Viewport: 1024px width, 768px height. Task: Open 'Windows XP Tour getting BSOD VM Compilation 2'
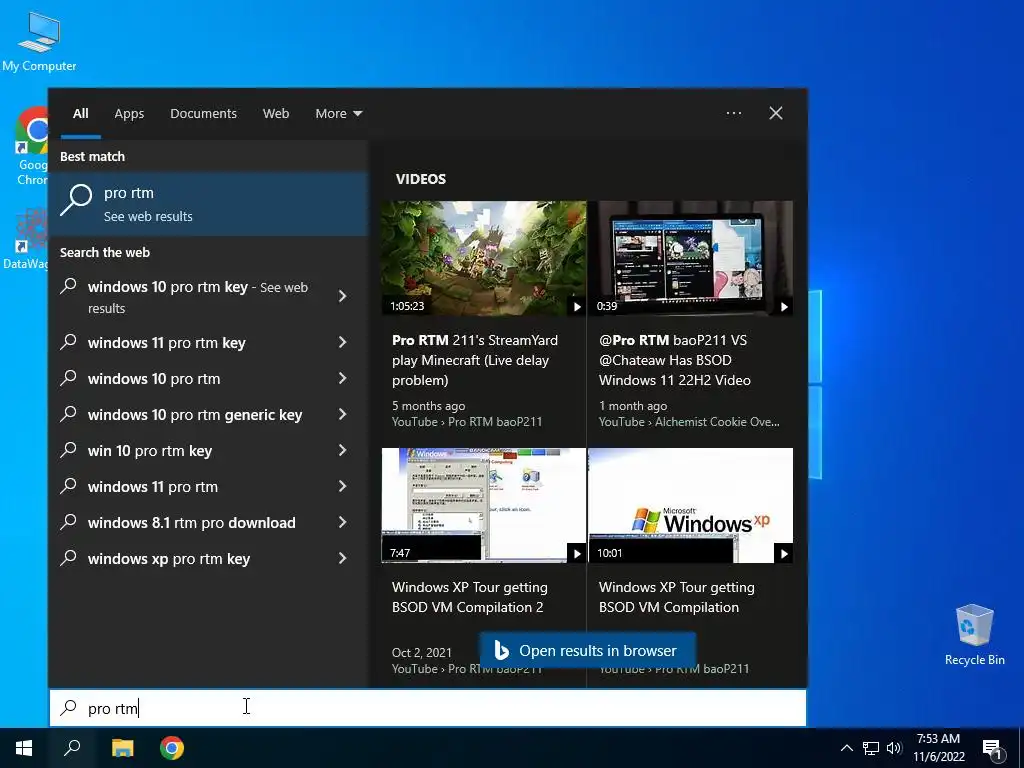(x=470, y=597)
